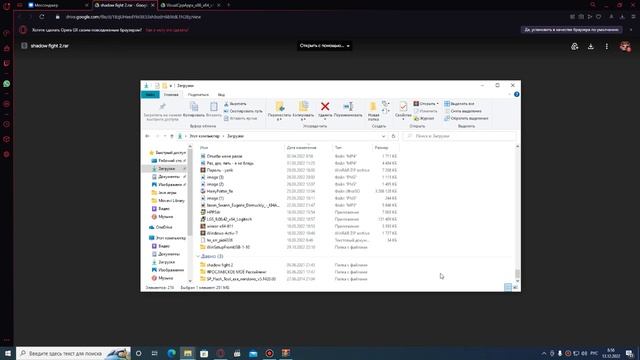
Task: Click the Copy icon in ribbon clipboard group
Action: pos(194,107)
